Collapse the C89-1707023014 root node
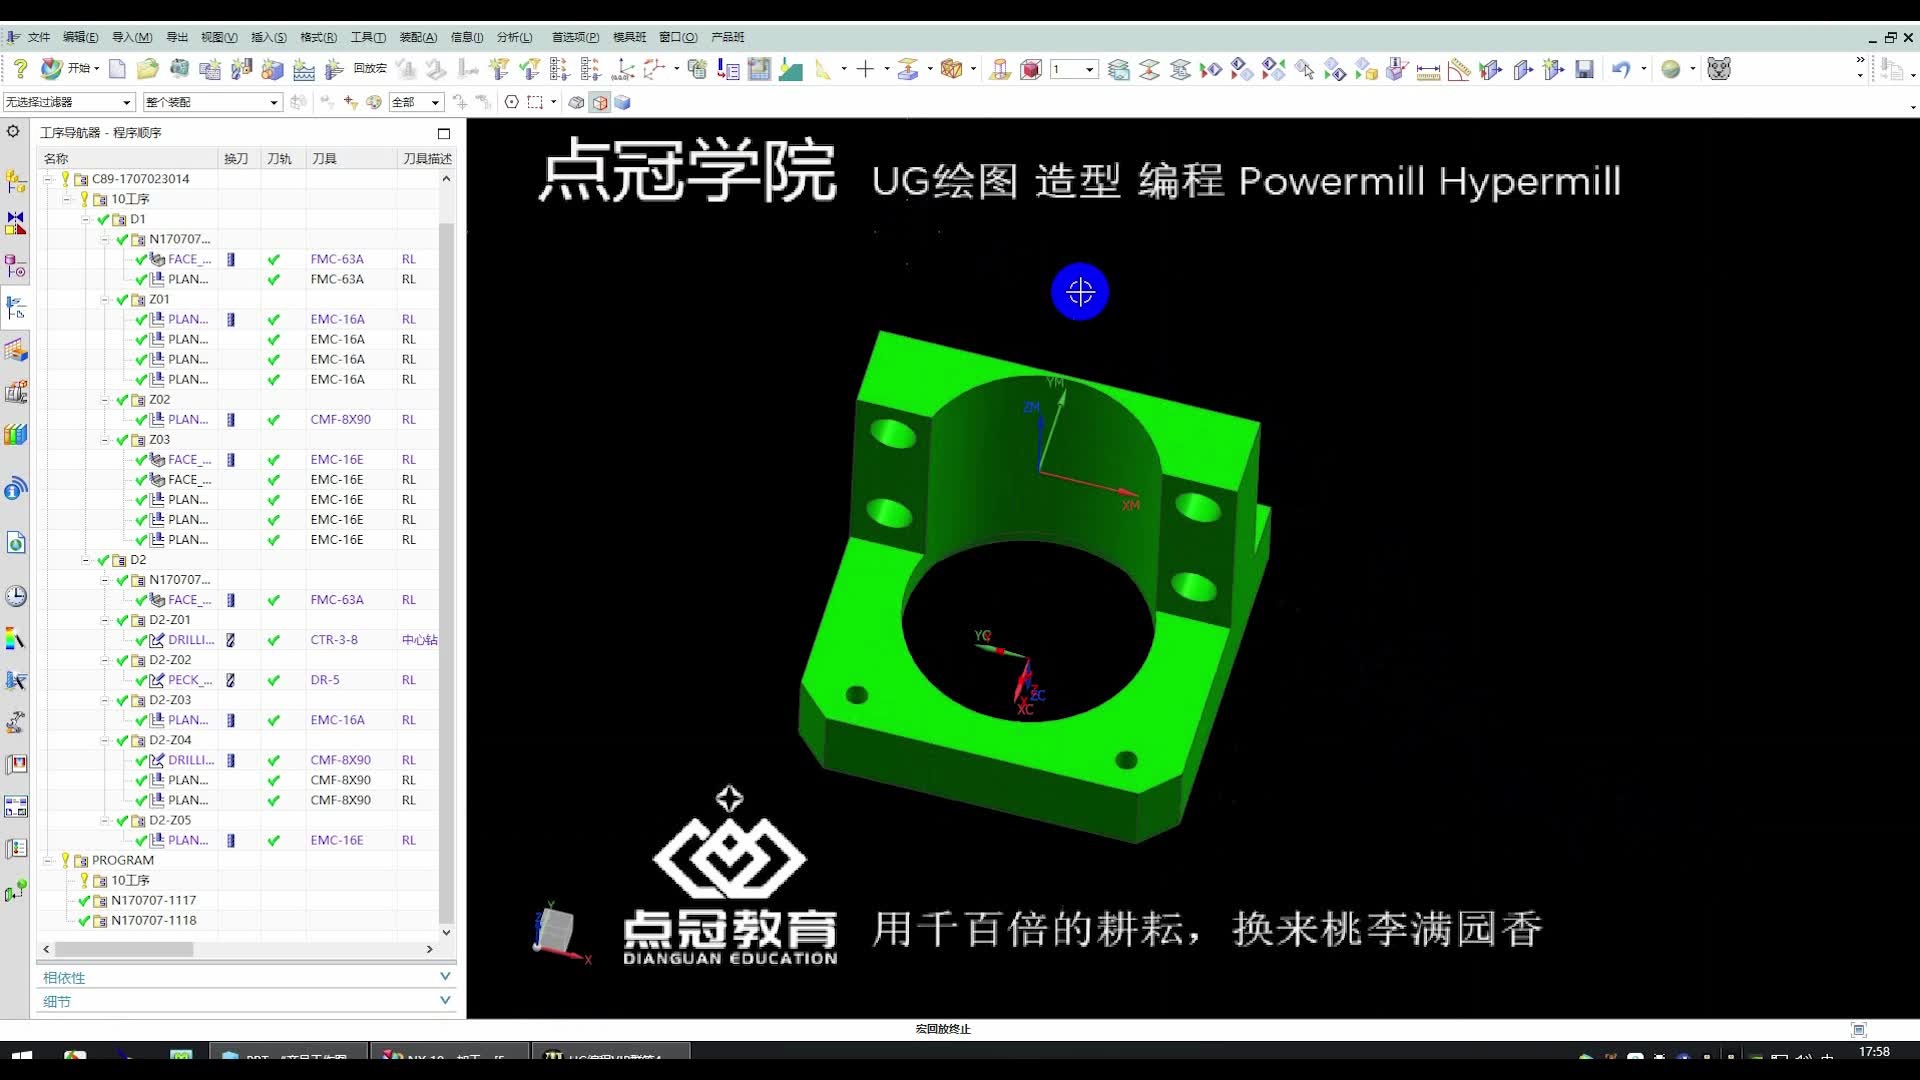This screenshot has width=1920, height=1080. point(48,179)
